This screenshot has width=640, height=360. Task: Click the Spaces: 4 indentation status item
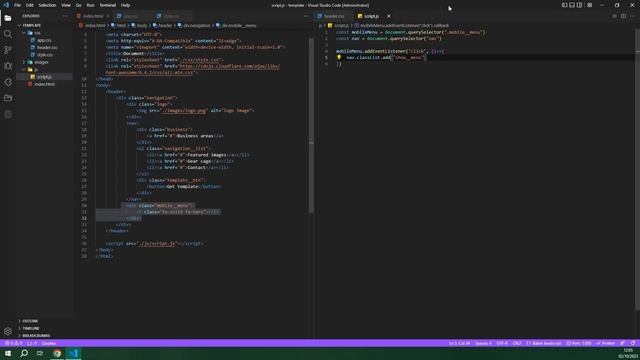483,343
